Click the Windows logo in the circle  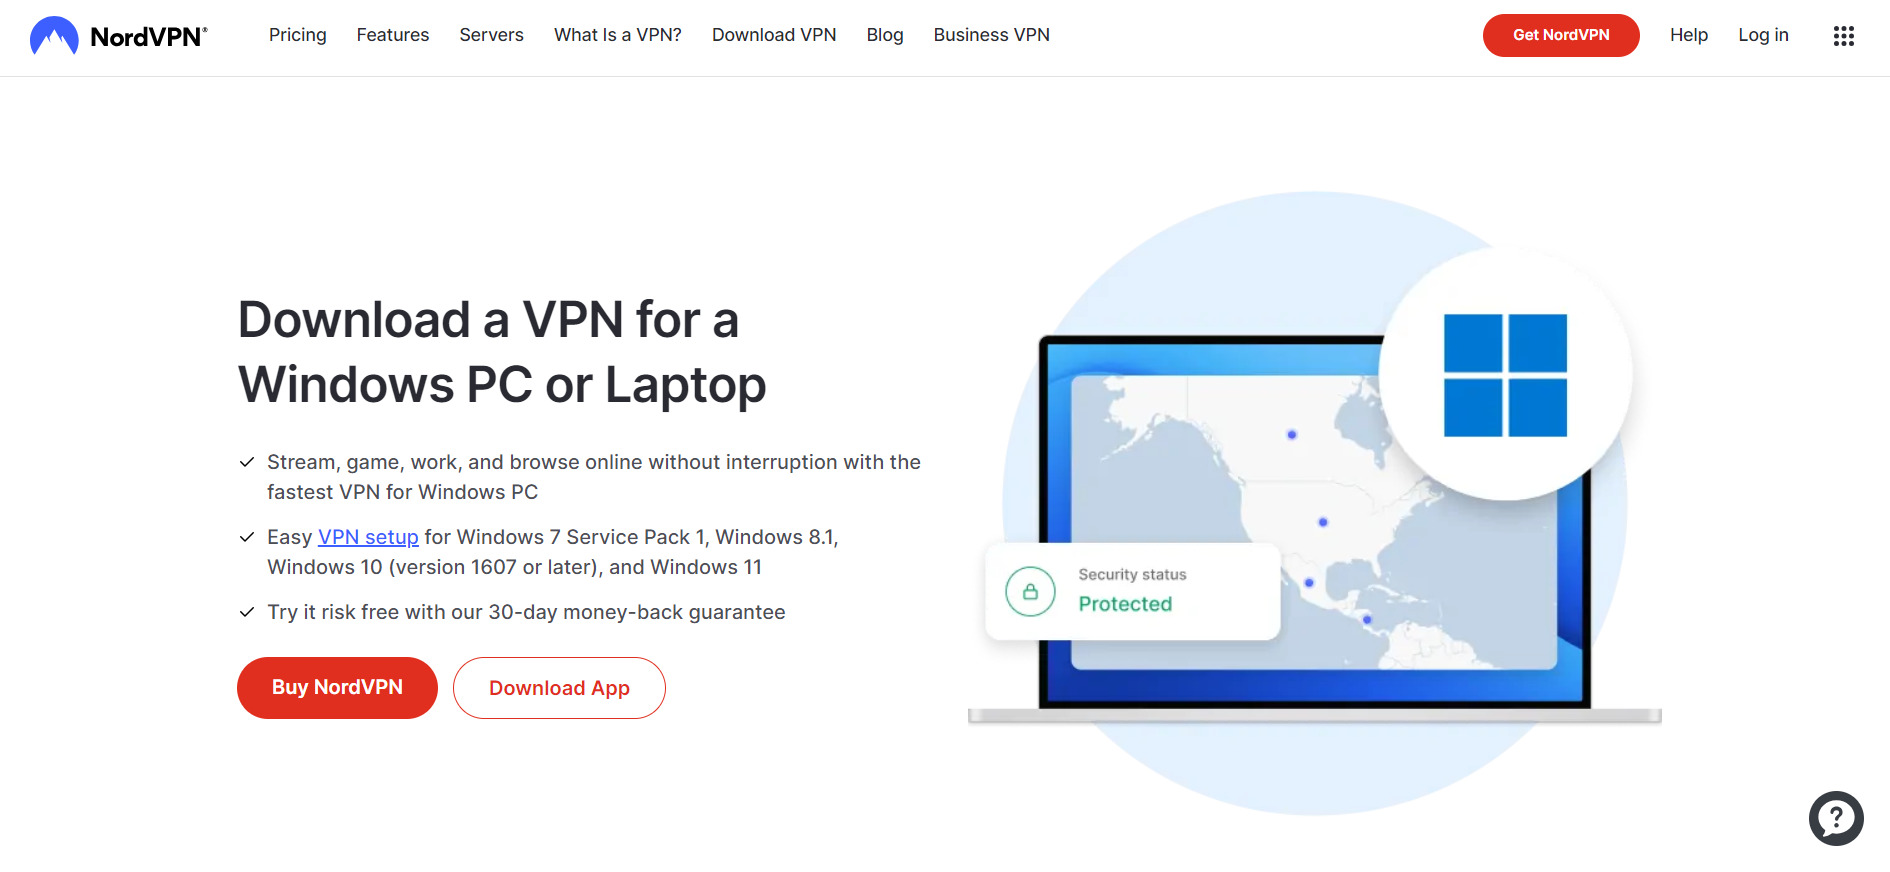(x=1505, y=375)
